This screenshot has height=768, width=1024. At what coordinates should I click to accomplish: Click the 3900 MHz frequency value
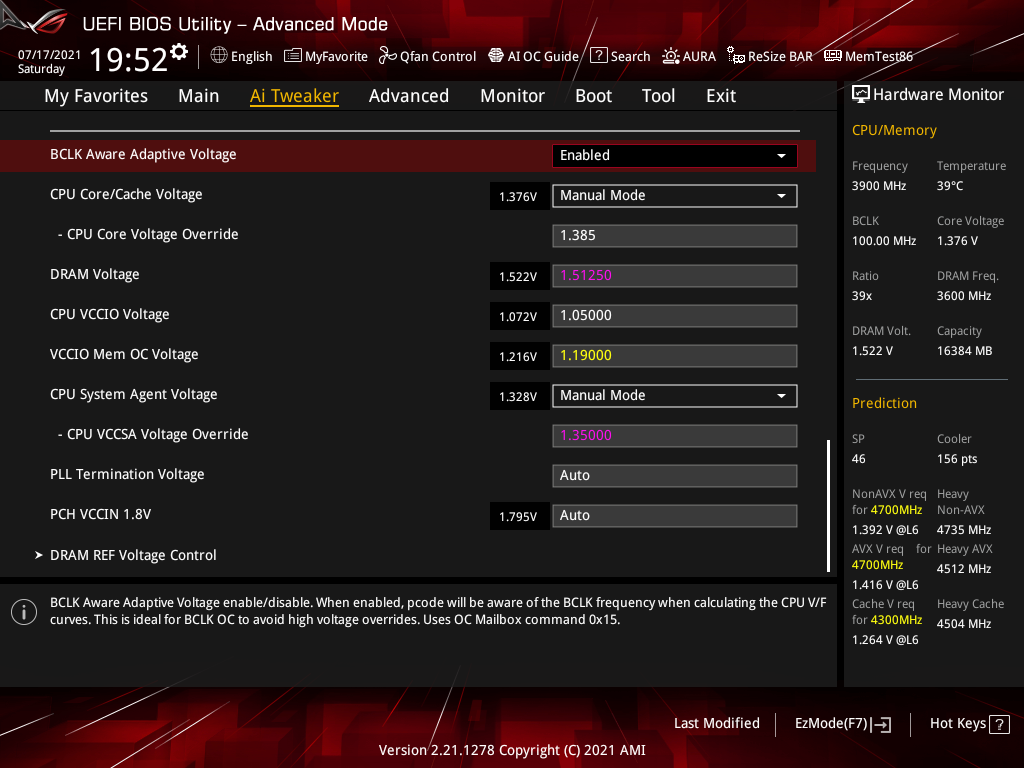click(x=879, y=186)
